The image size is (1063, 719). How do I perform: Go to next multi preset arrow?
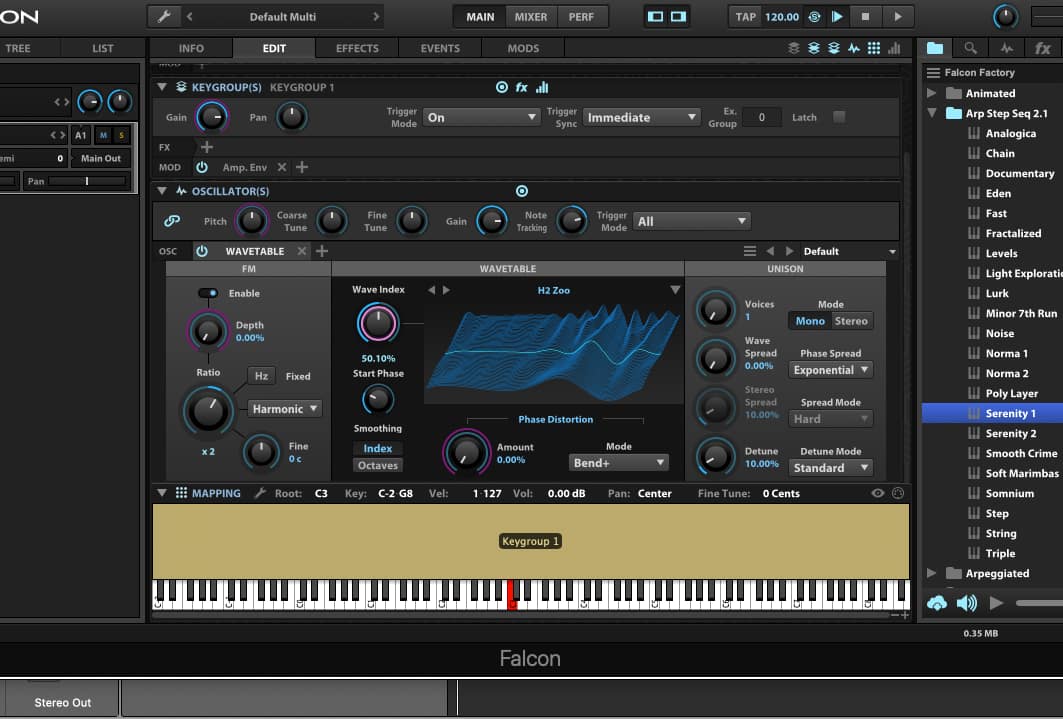(376, 17)
